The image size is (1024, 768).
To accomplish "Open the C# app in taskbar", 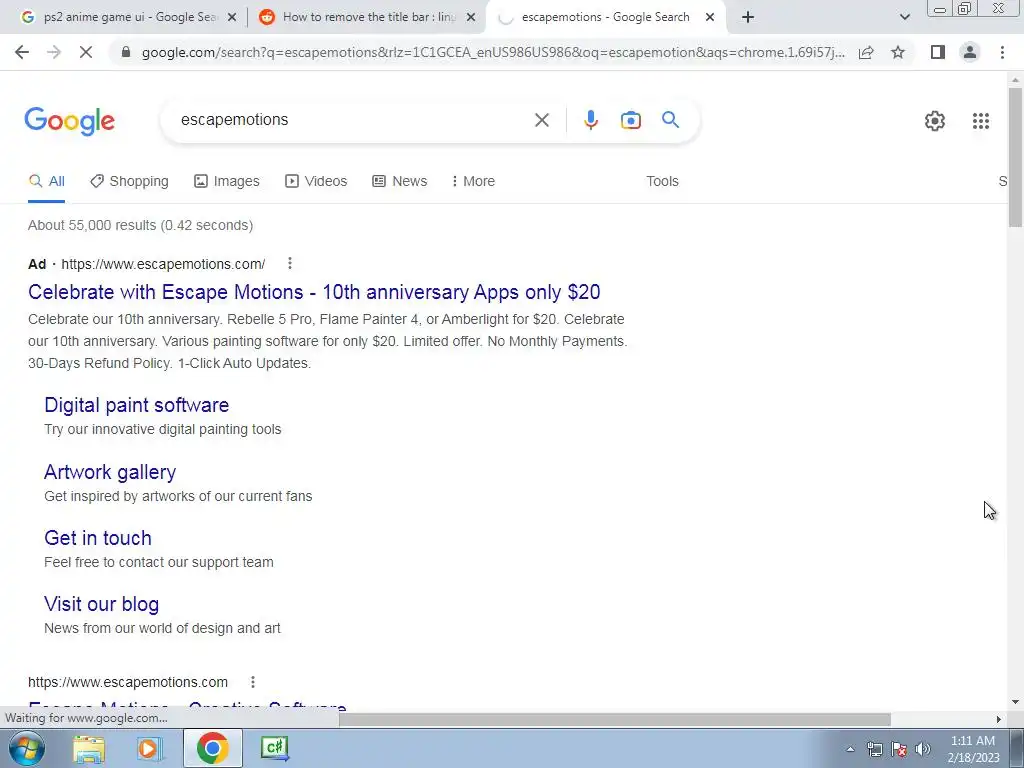I will coord(274,748).
